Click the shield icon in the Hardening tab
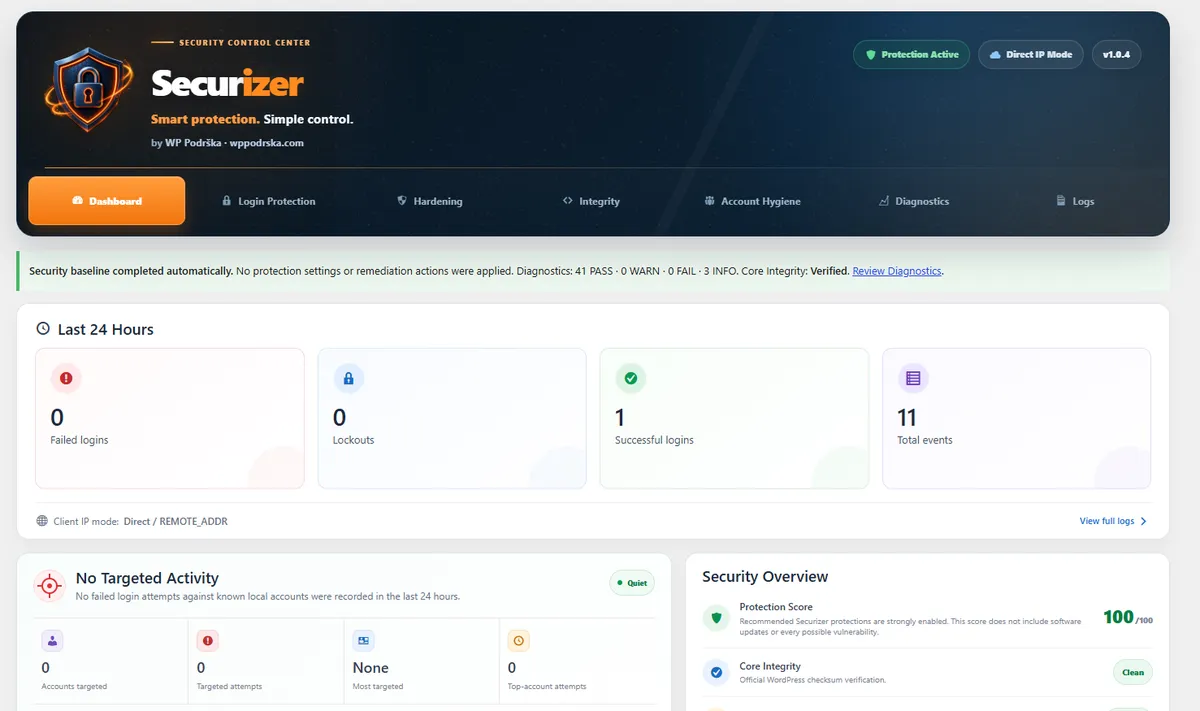Viewport: 1200px width, 711px height. tap(402, 201)
